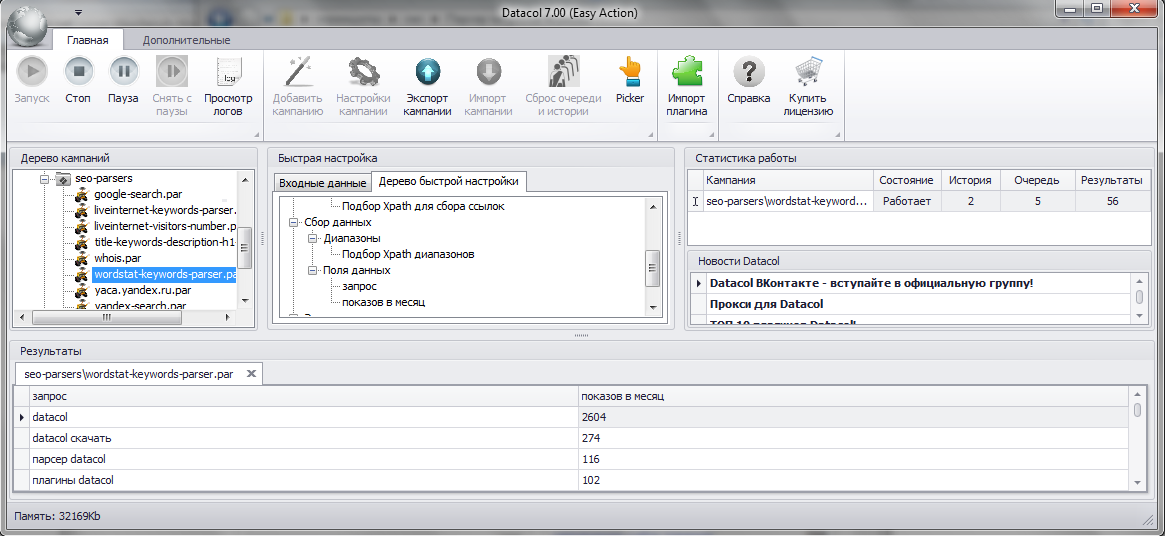Click Состояние column header
Viewport: 1165px width, 536px height.
coord(906,180)
